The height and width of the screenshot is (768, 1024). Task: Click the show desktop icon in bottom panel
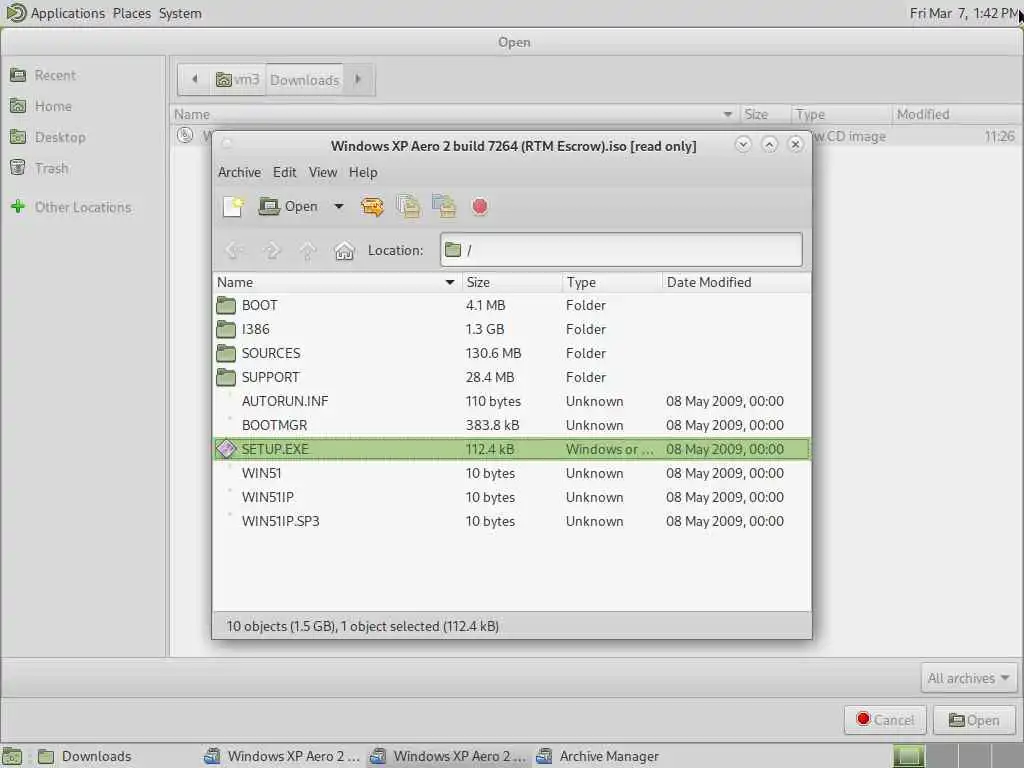(12, 756)
